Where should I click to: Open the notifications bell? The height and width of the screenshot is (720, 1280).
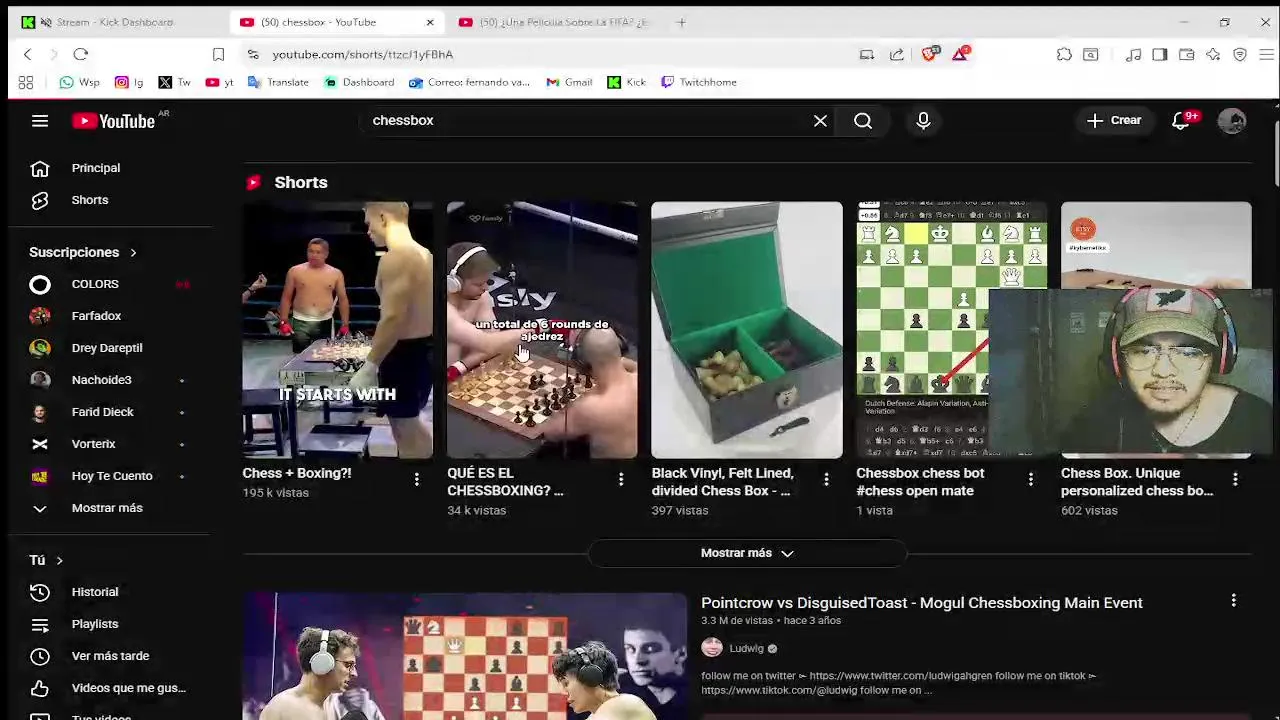point(1181,121)
